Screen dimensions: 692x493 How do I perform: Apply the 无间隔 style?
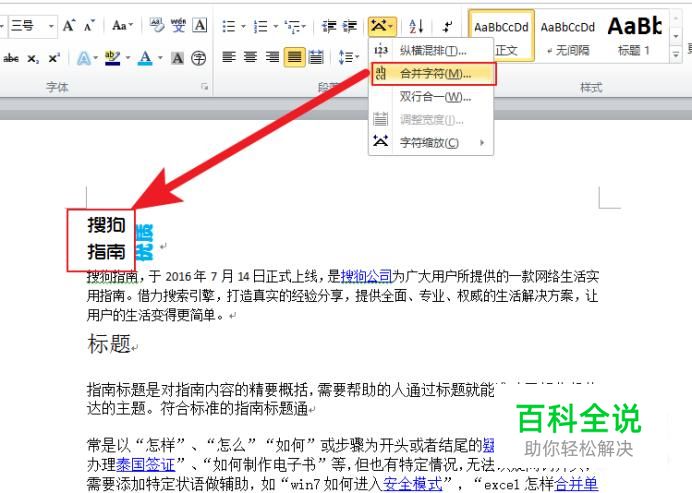(568, 36)
